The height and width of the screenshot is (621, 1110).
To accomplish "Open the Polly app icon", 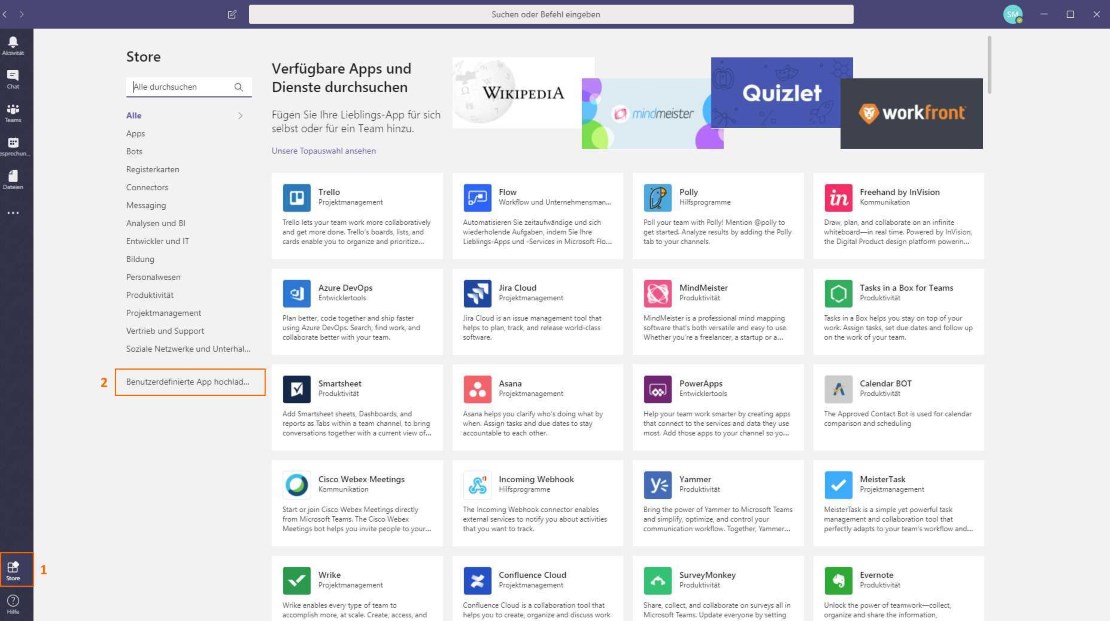I will click(658, 198).
